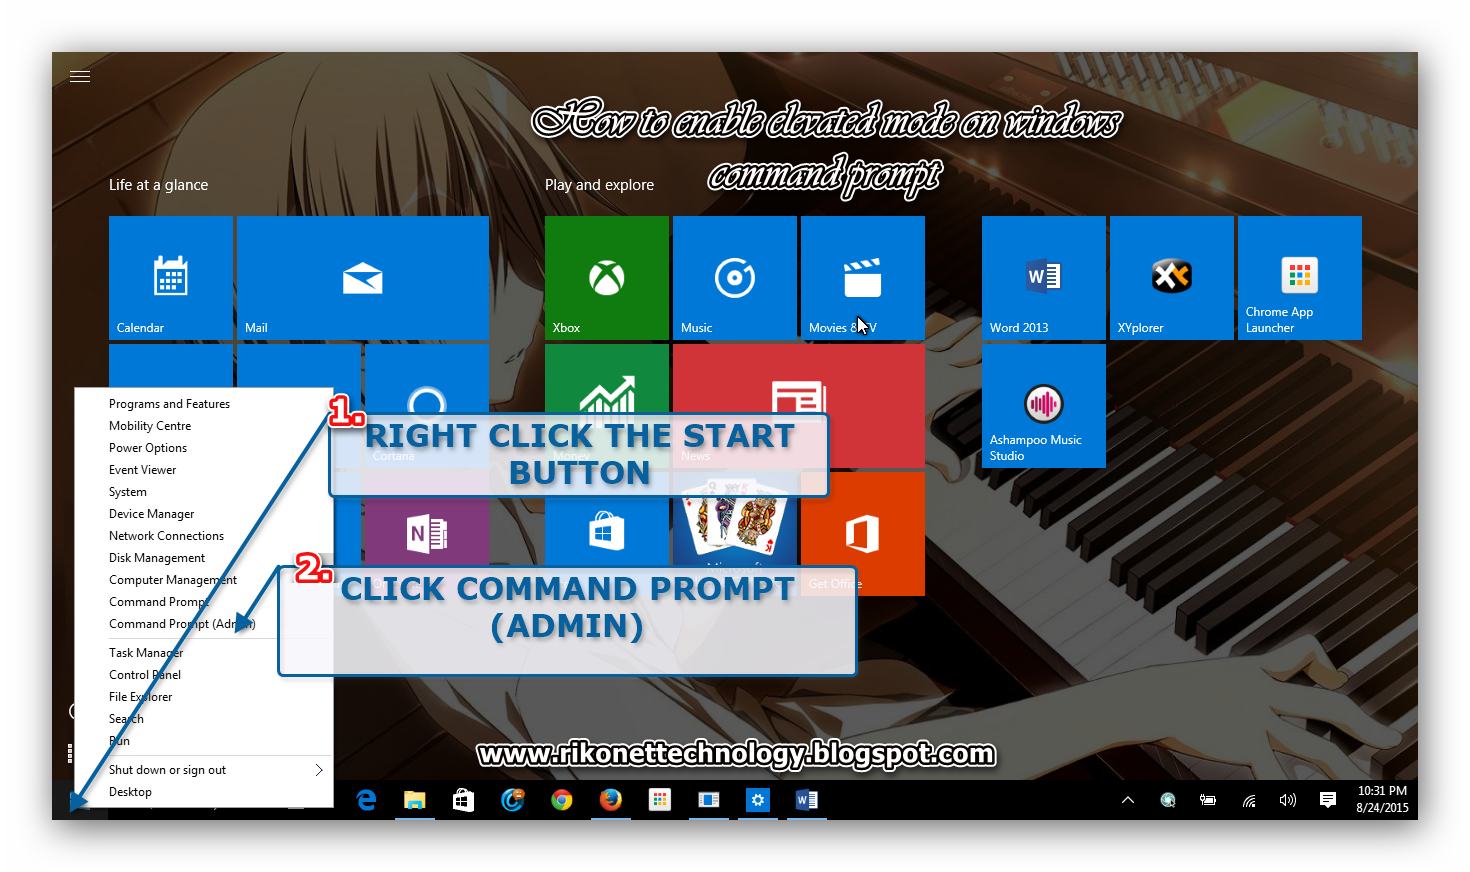Click the volume icon in system tray
1470x872 pixels.
[x=1287, y=800]
